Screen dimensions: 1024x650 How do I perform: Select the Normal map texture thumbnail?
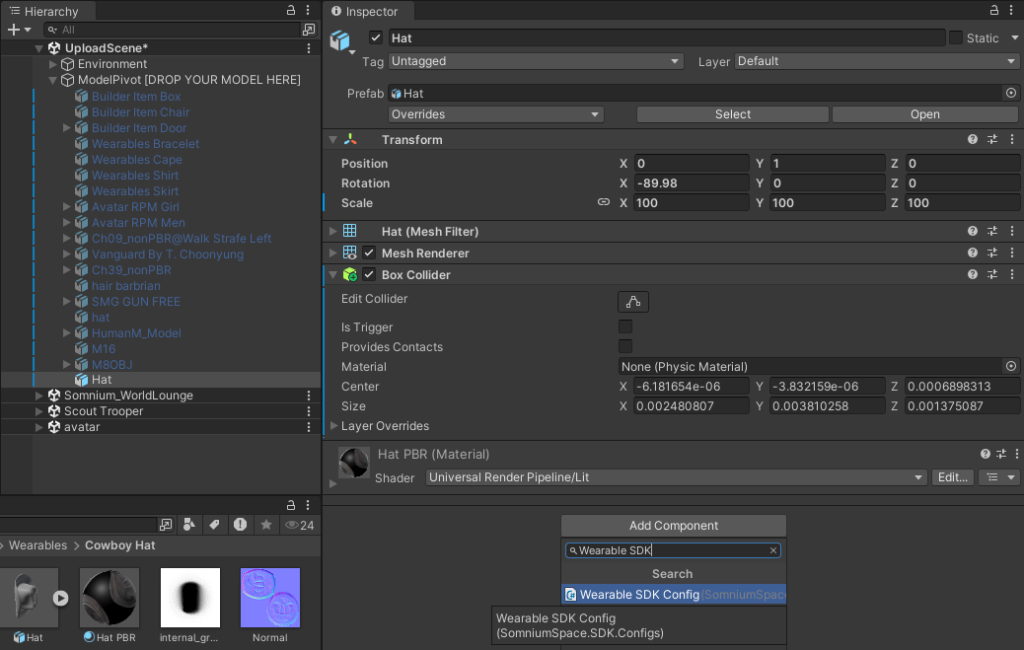click(x=270, y=599)
